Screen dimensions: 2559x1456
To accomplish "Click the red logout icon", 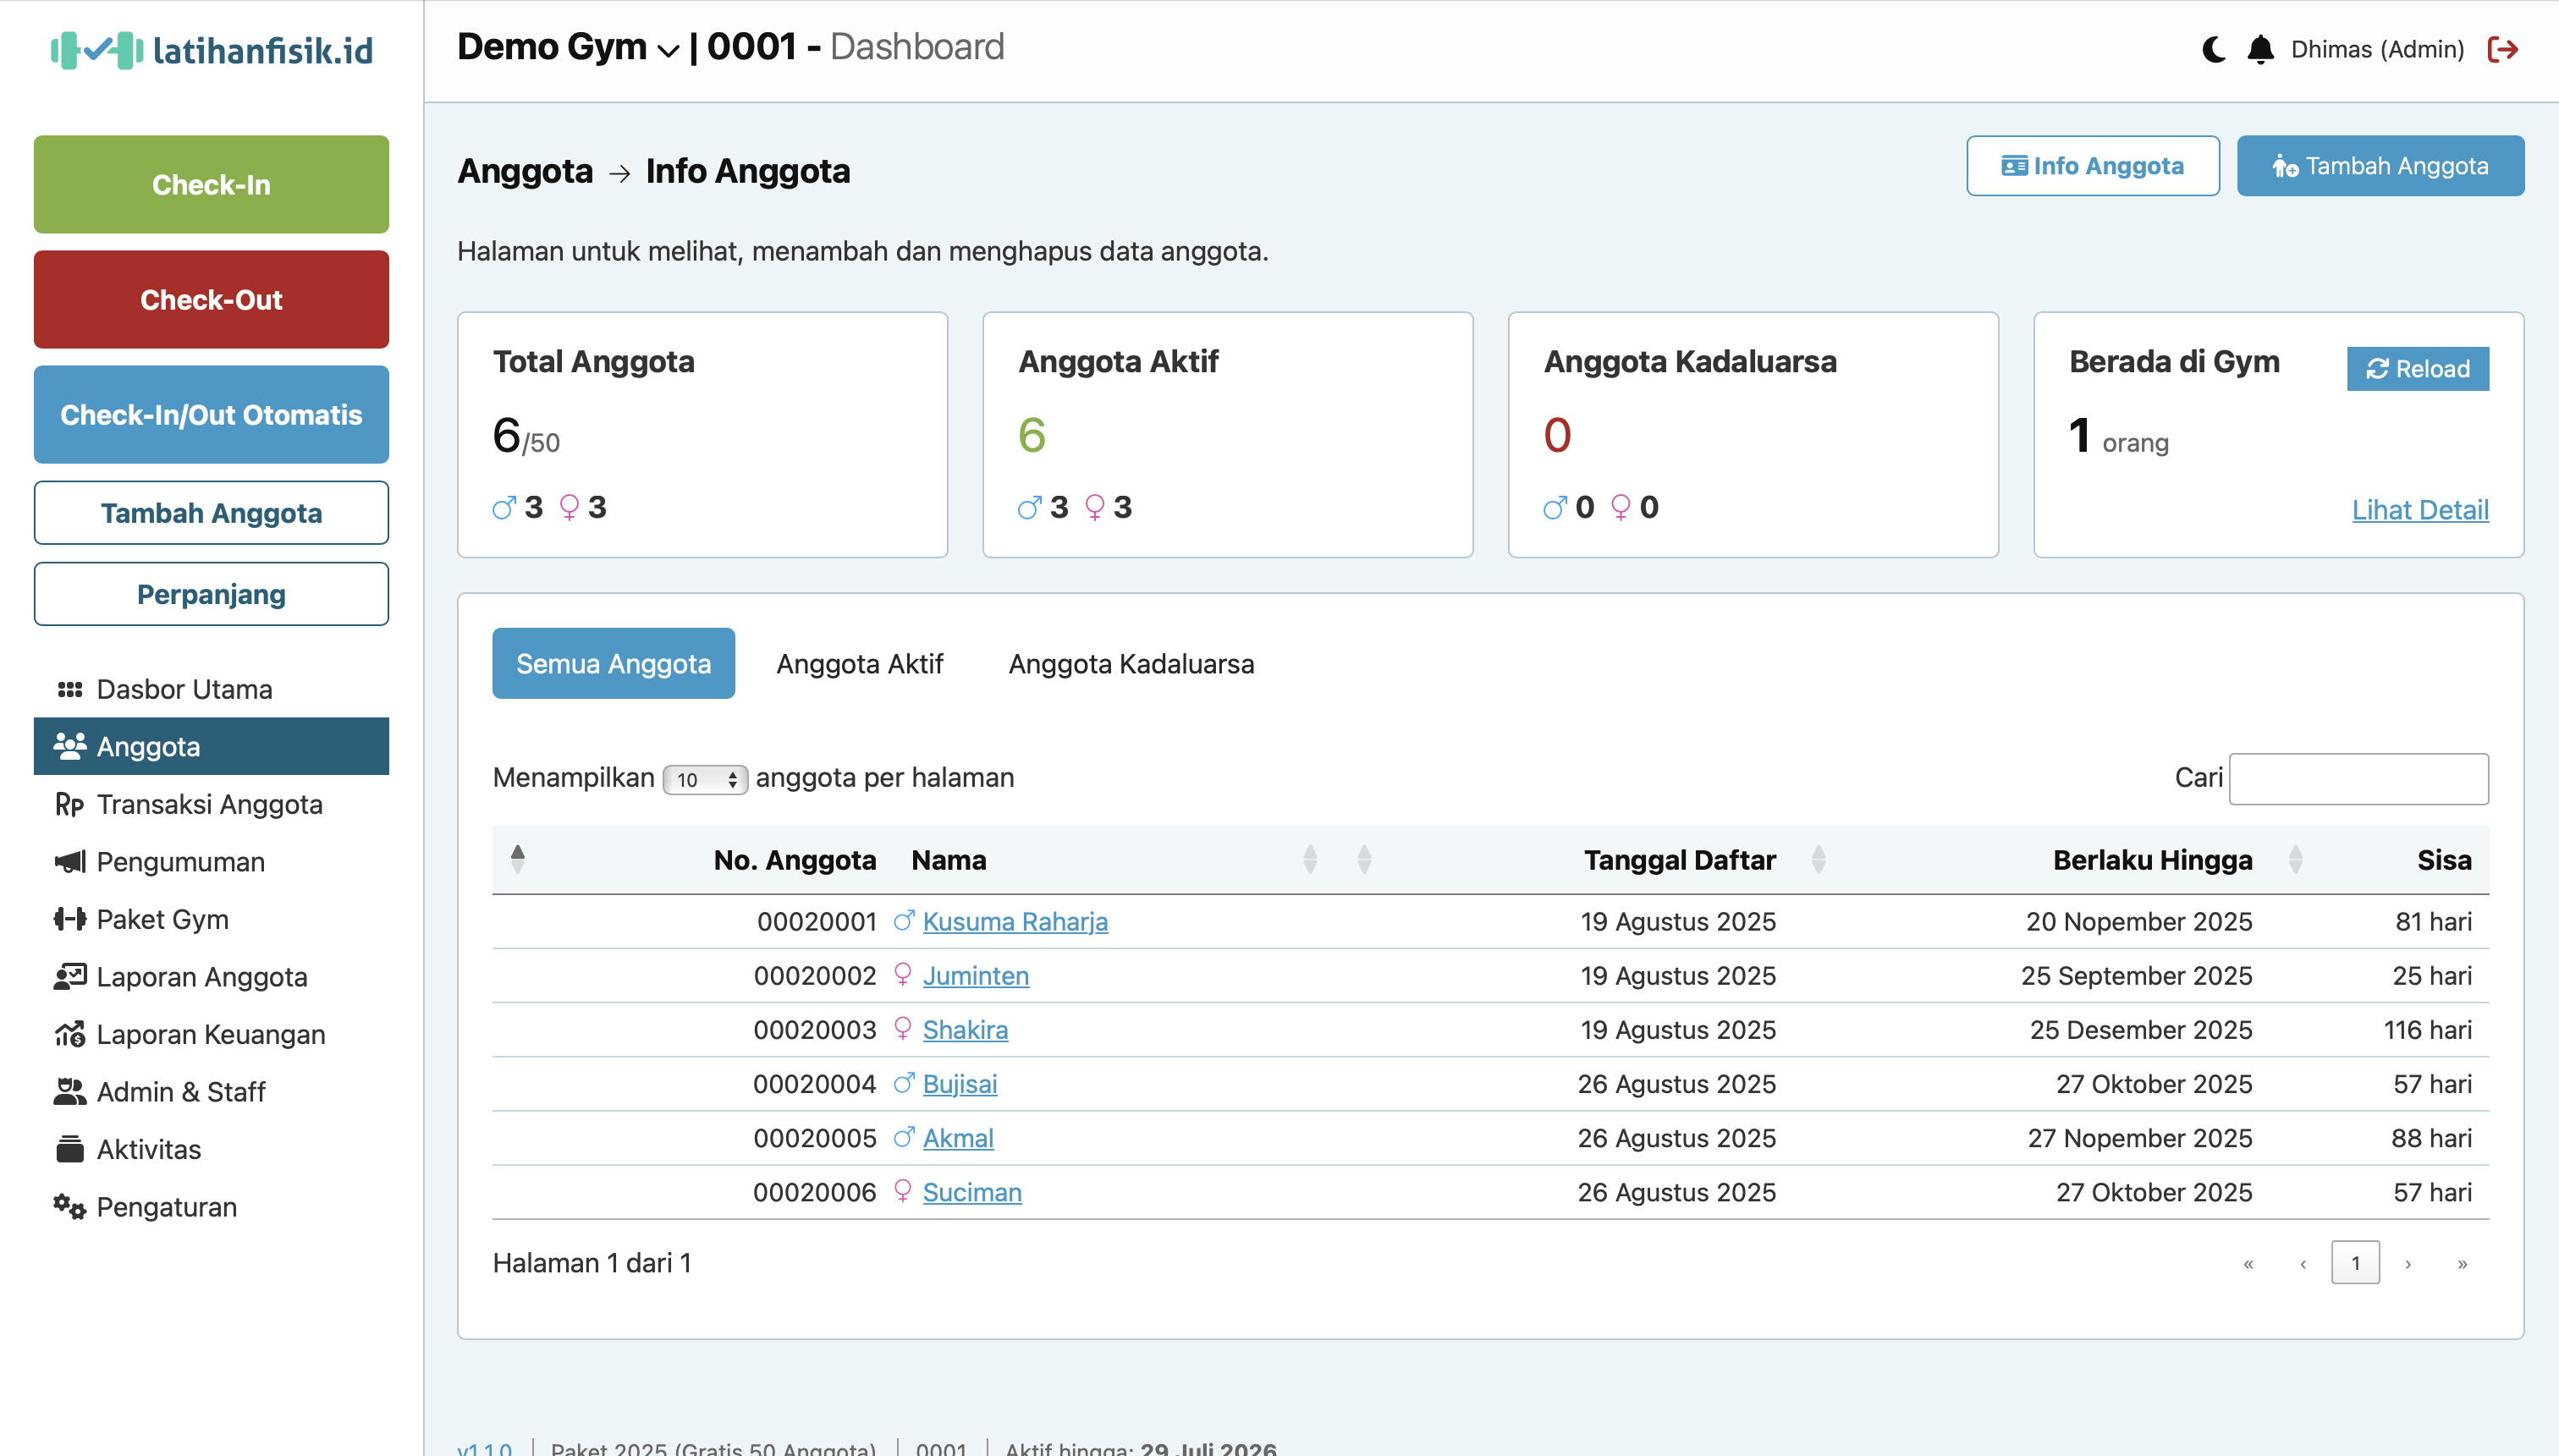I will click(x=2503, y=49).
